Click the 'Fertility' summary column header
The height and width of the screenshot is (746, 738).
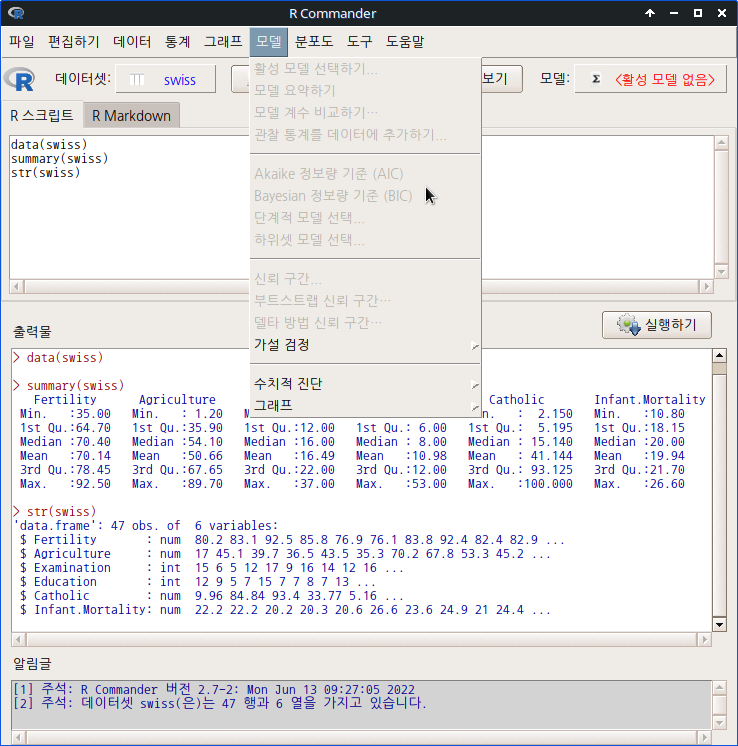[65, 400]
